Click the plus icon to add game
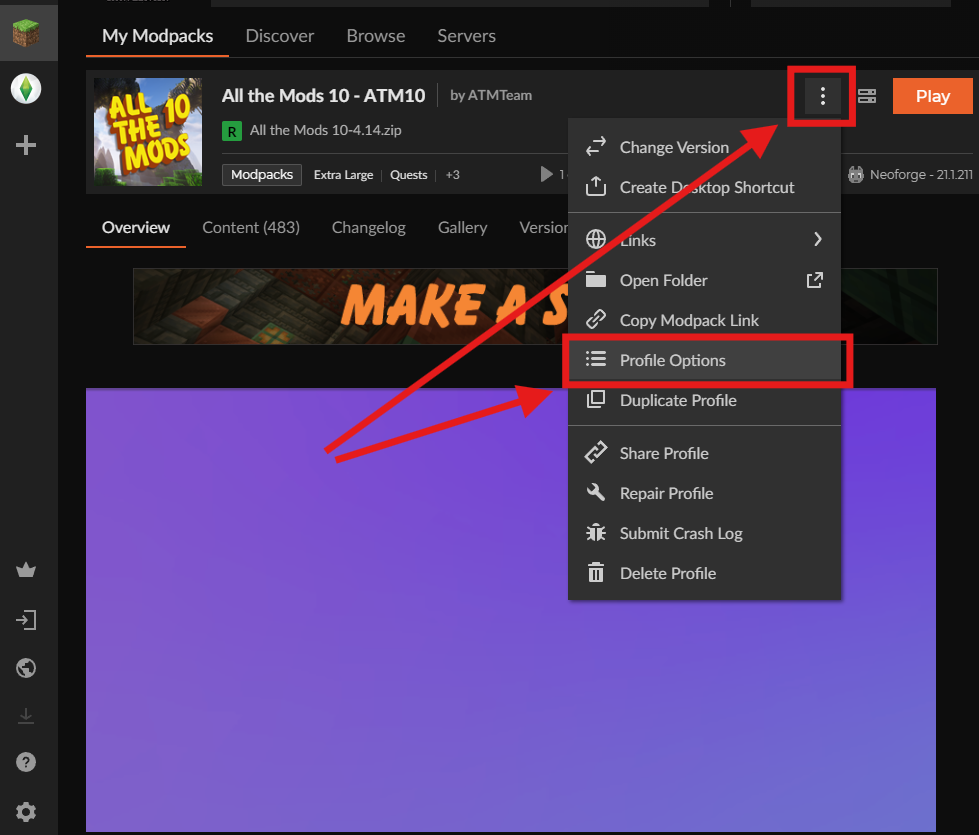 26,146
